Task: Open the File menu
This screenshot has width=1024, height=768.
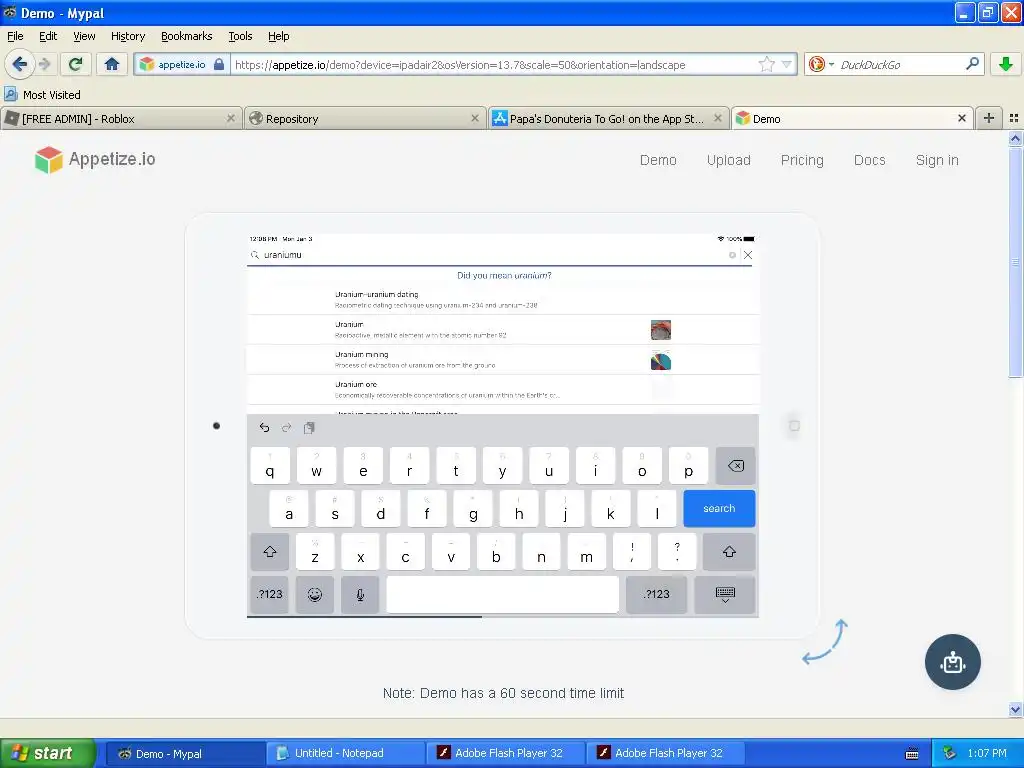Action: pyautogui.click(x=15, y=36)
